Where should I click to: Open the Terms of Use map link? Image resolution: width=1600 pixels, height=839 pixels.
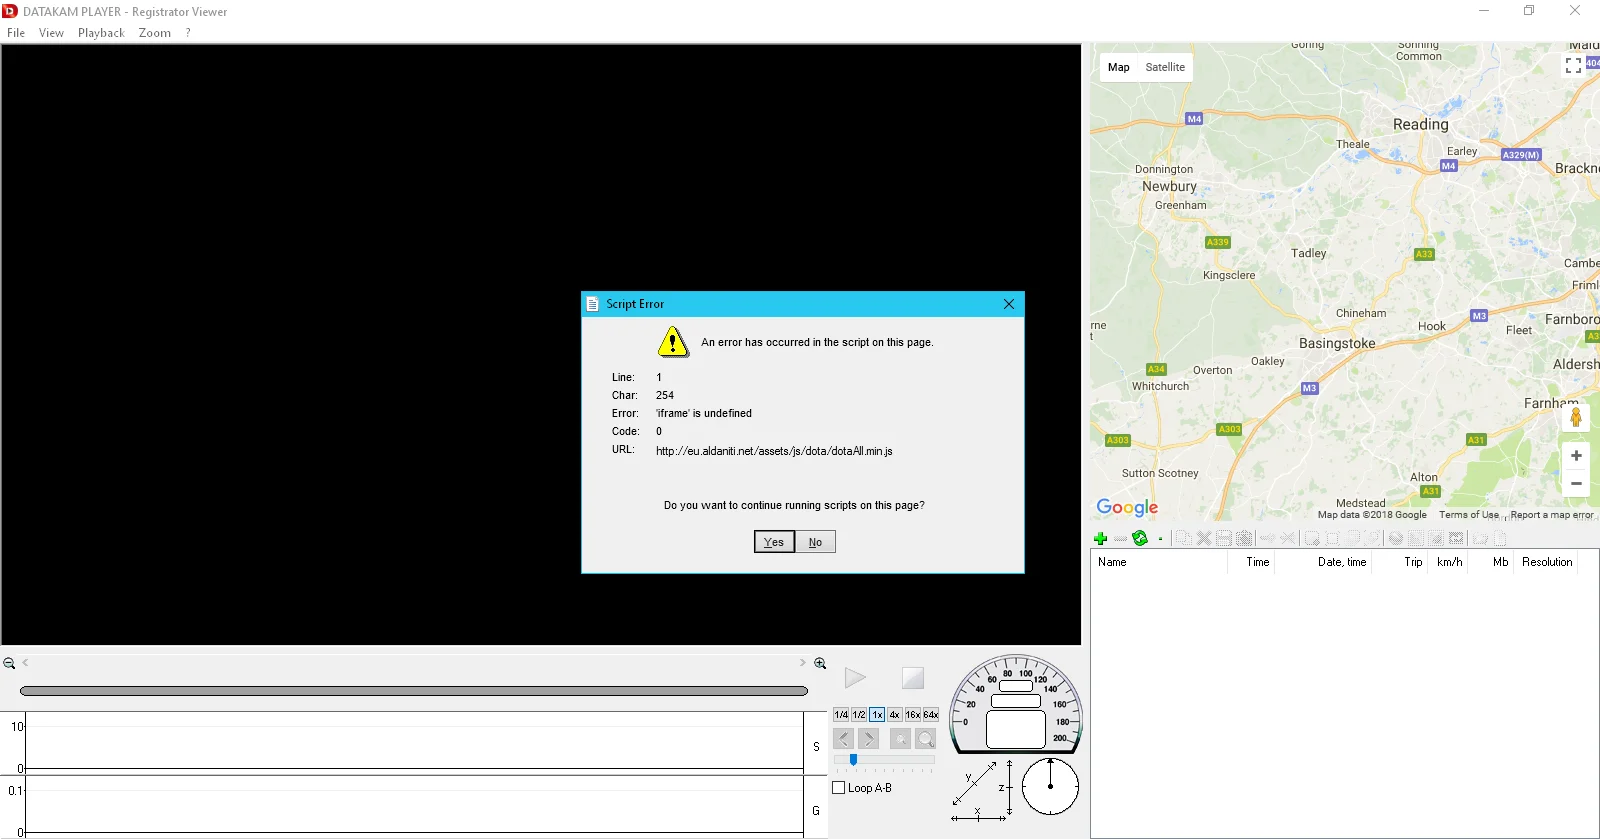point(1469,515)
